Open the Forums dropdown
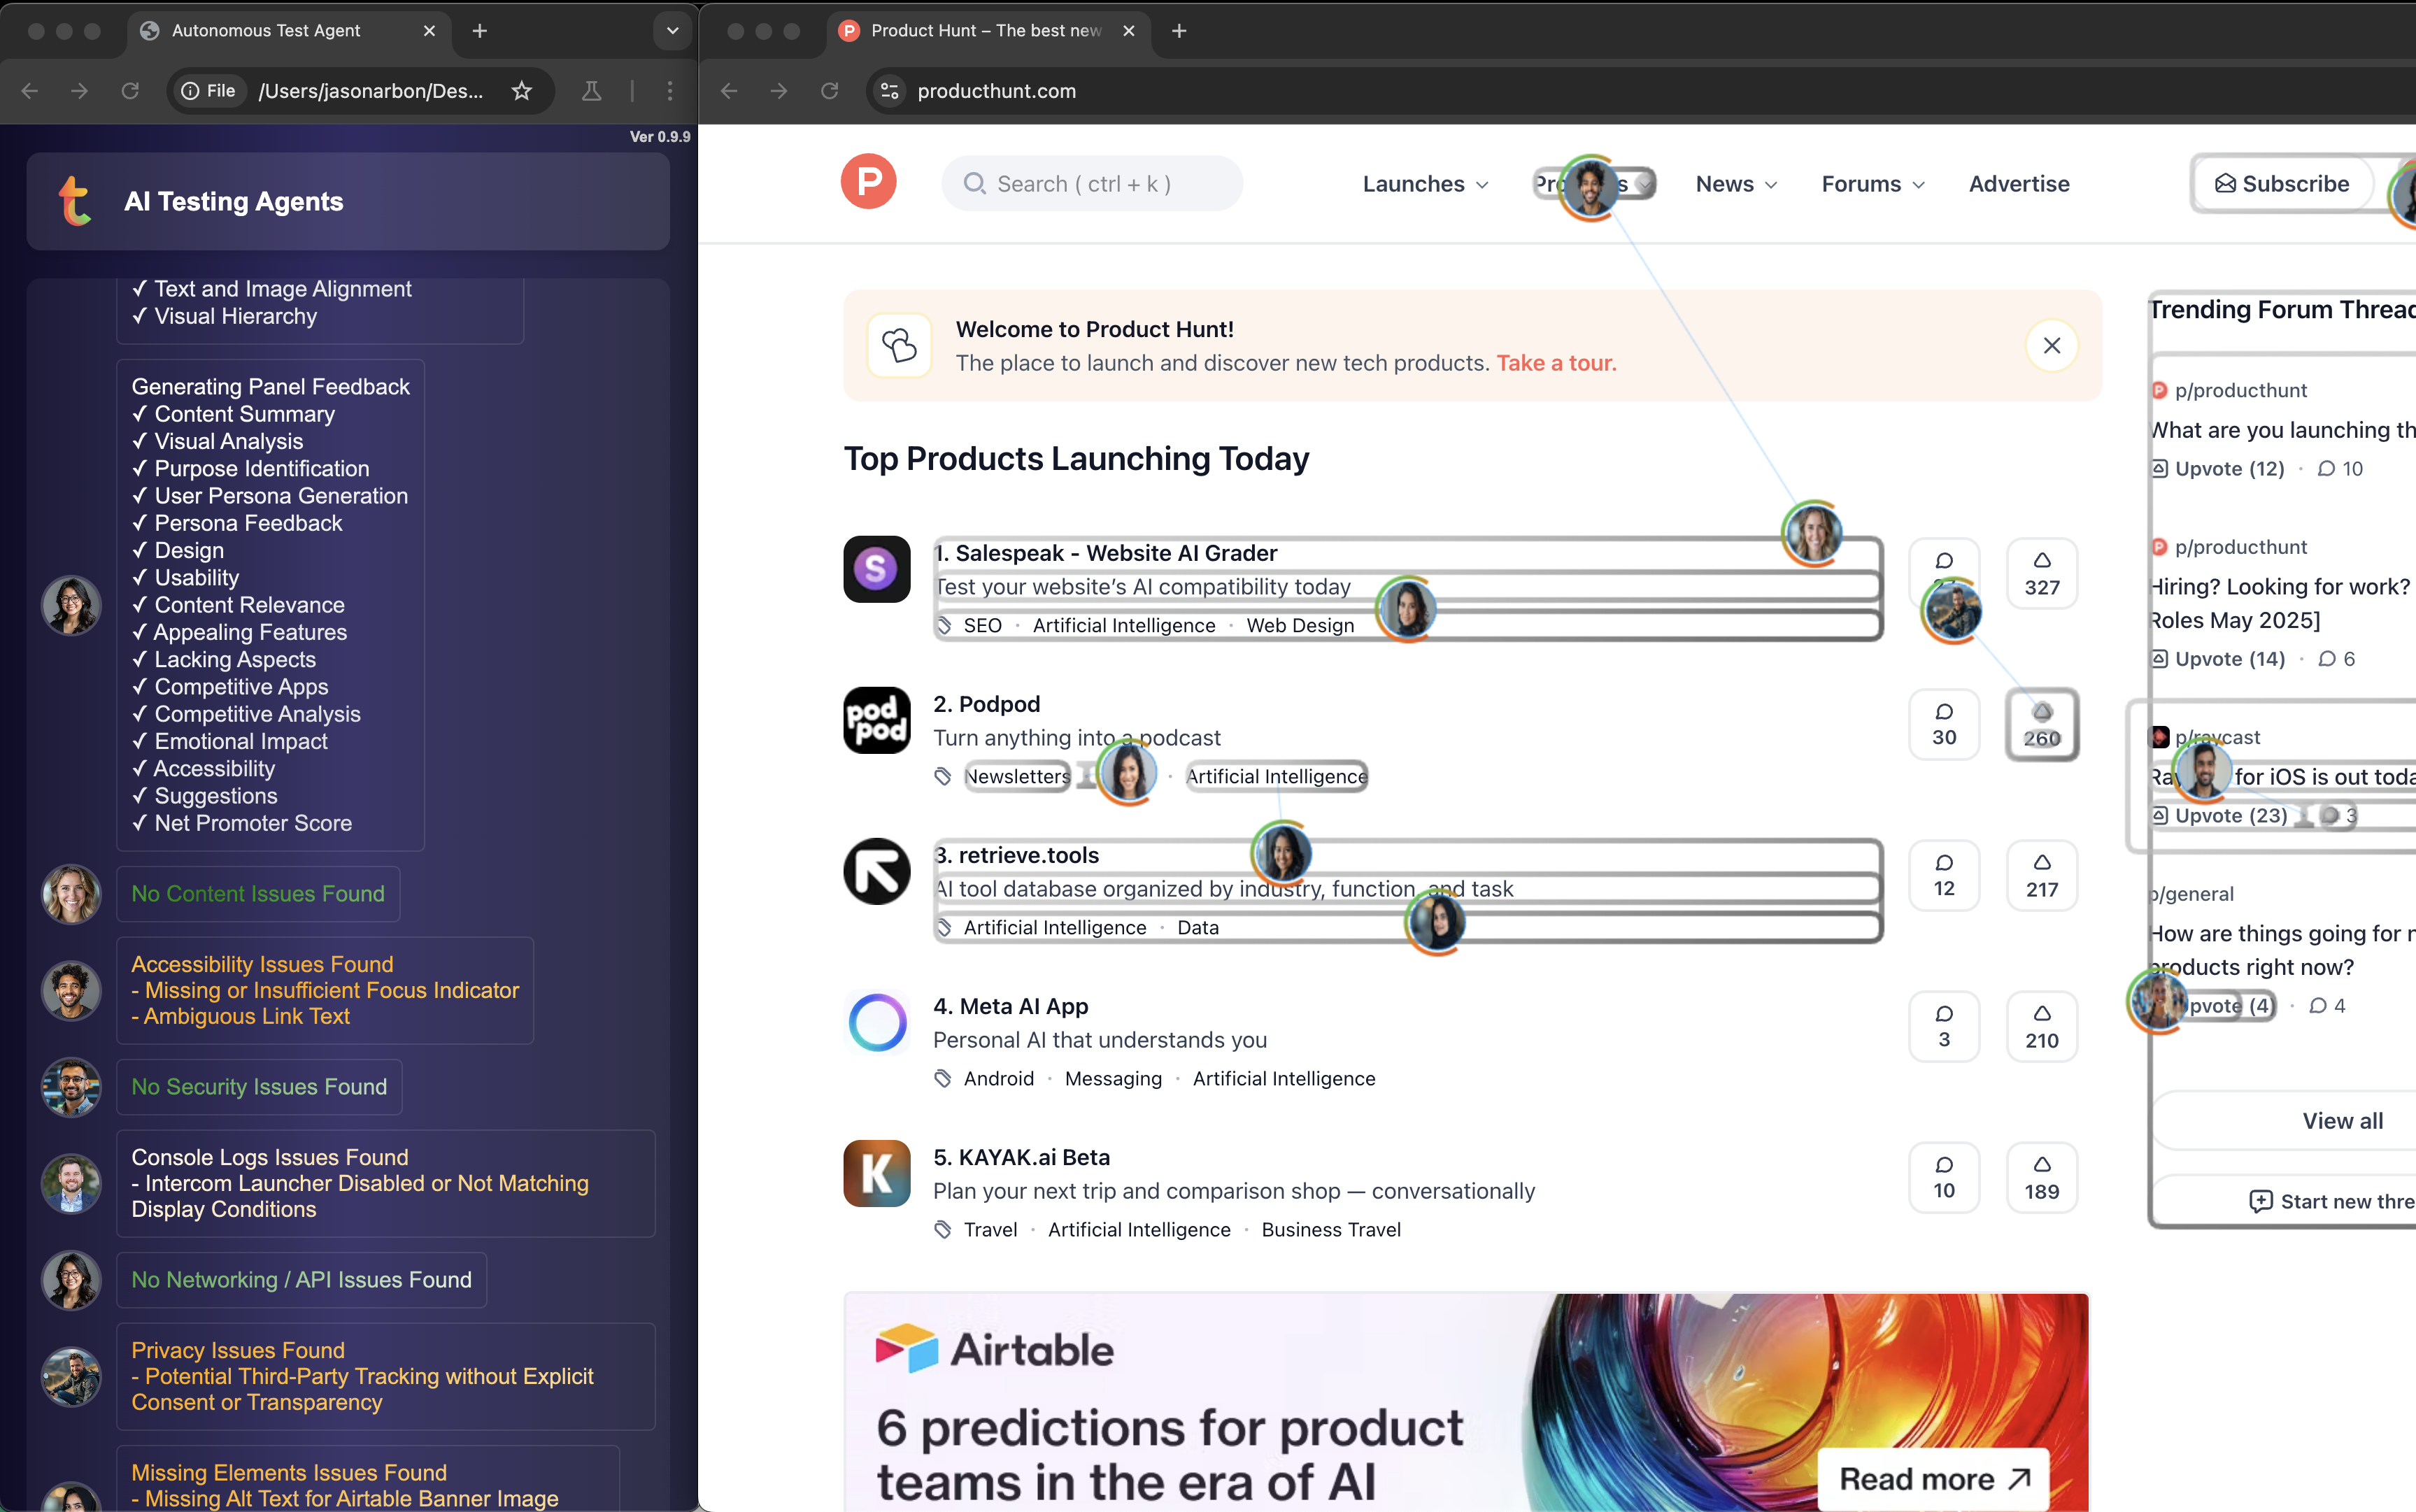 pyautogui.click(x=1872, y=184)
